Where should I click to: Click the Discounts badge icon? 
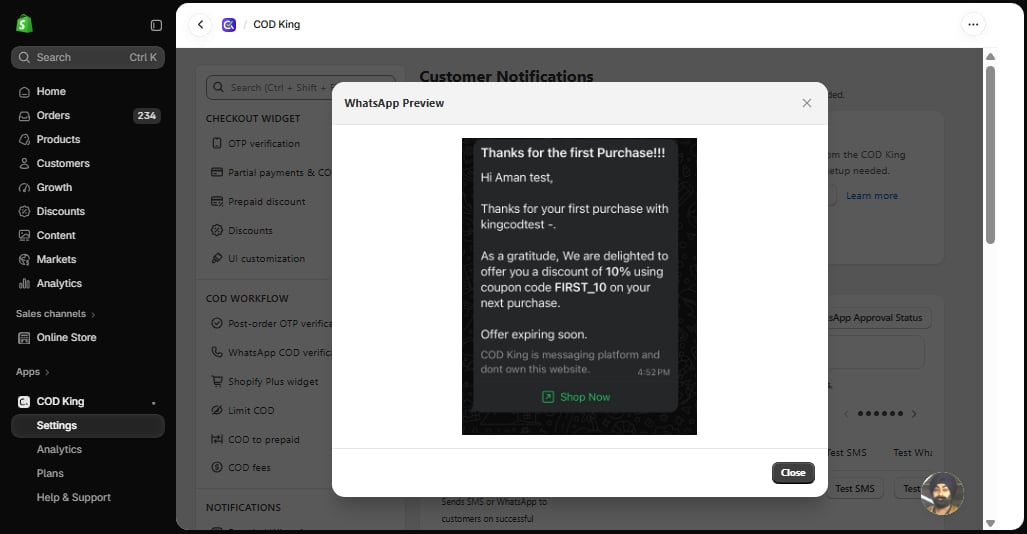tap(24, 212)
